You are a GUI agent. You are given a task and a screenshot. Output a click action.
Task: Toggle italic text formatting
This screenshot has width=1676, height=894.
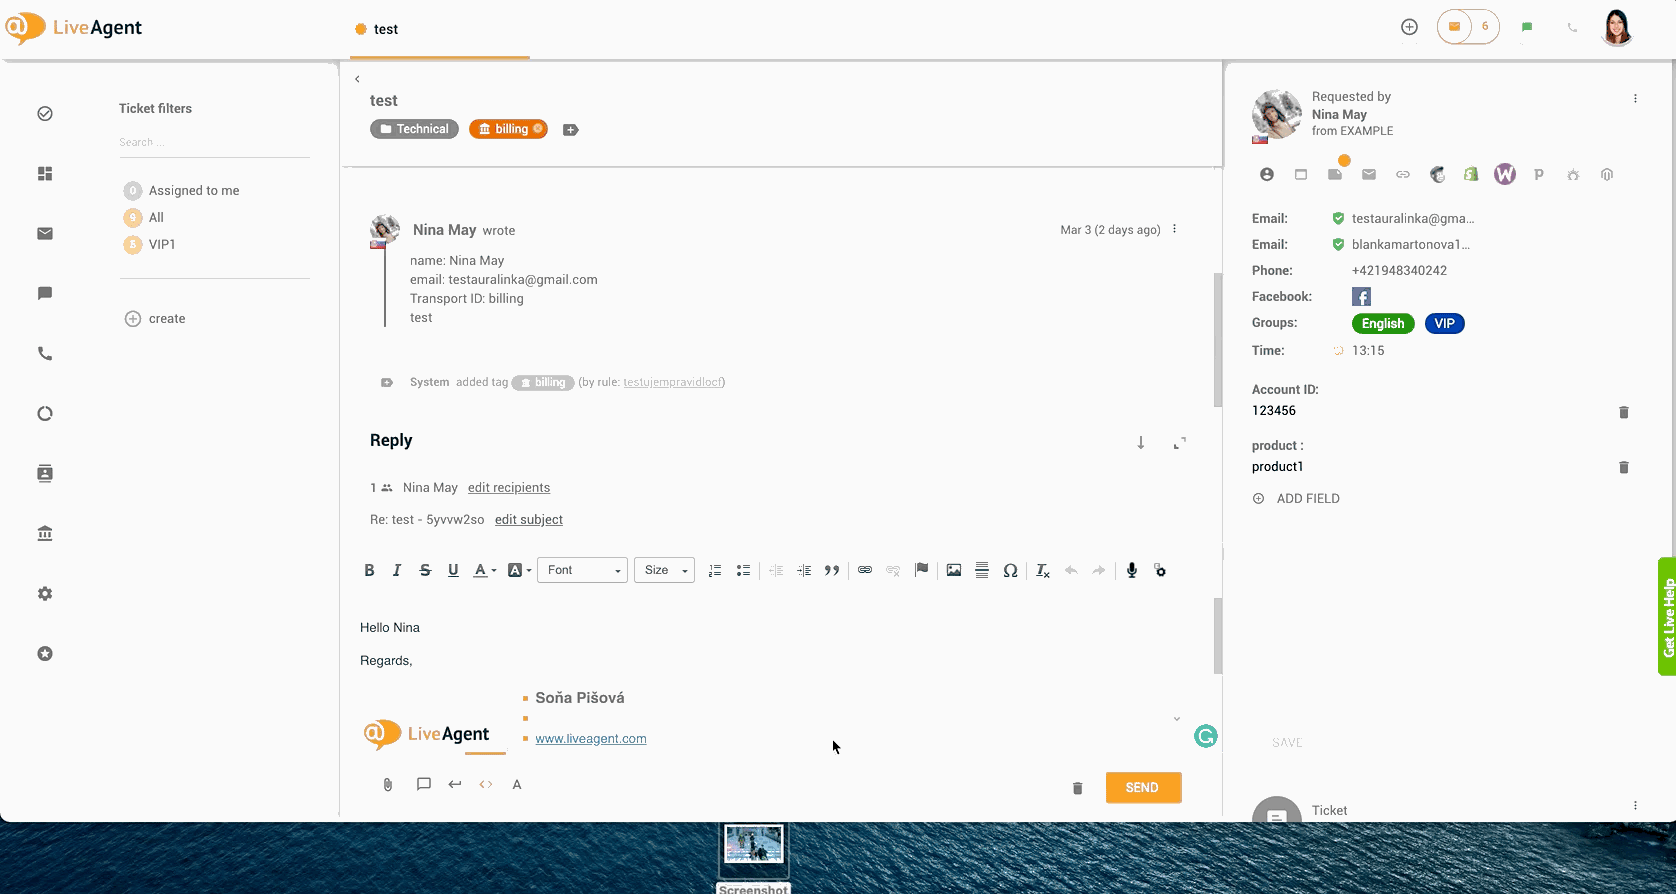397,570
